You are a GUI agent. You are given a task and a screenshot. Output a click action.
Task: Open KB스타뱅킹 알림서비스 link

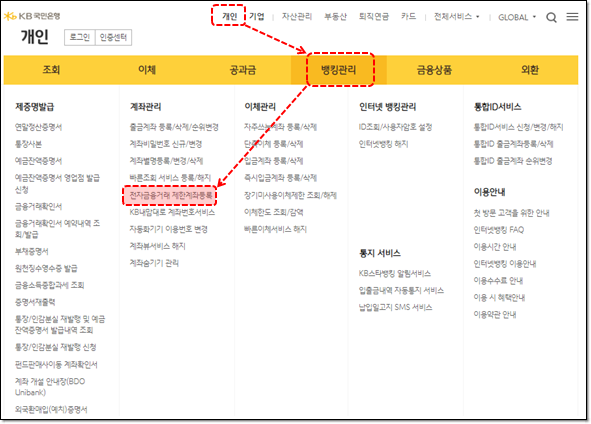click(395, 273)
